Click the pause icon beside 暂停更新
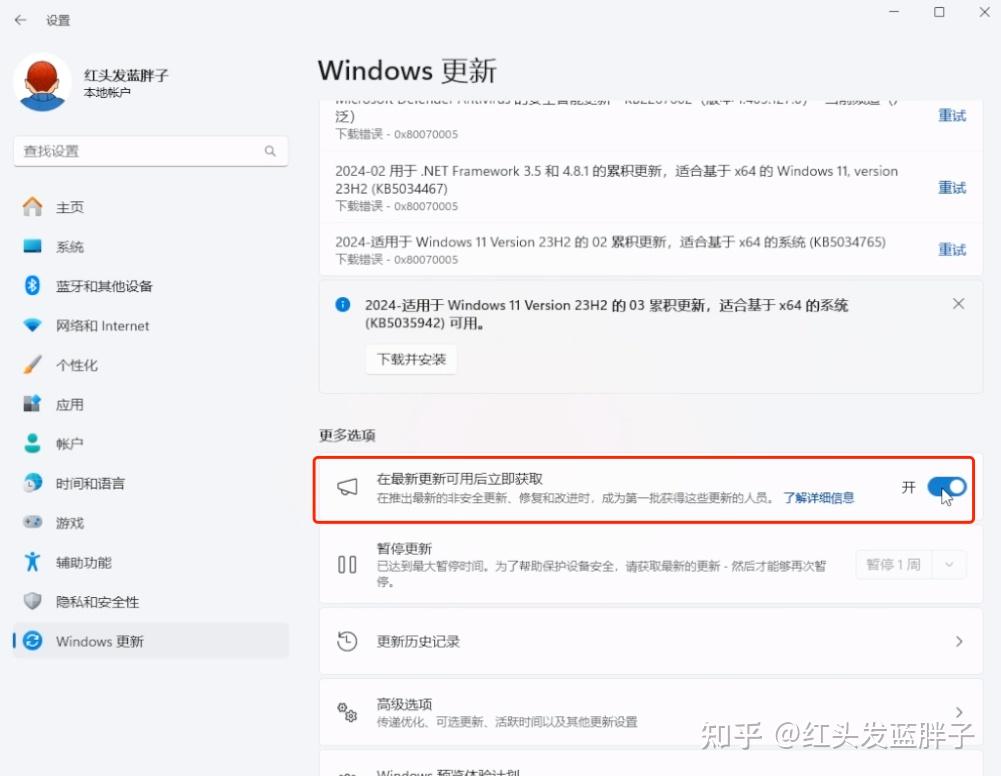Screen dimensions: 1001x776 (347, 565)
